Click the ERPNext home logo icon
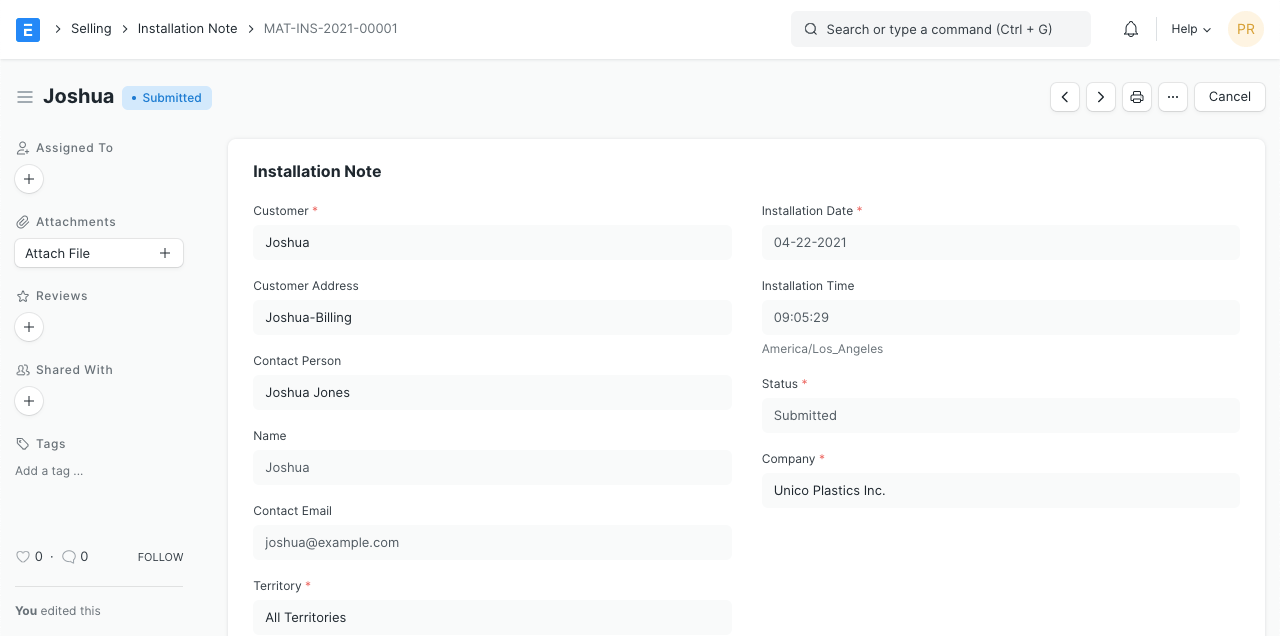Viewport: 1280px width, 636px height. click(x=28, y=29)
